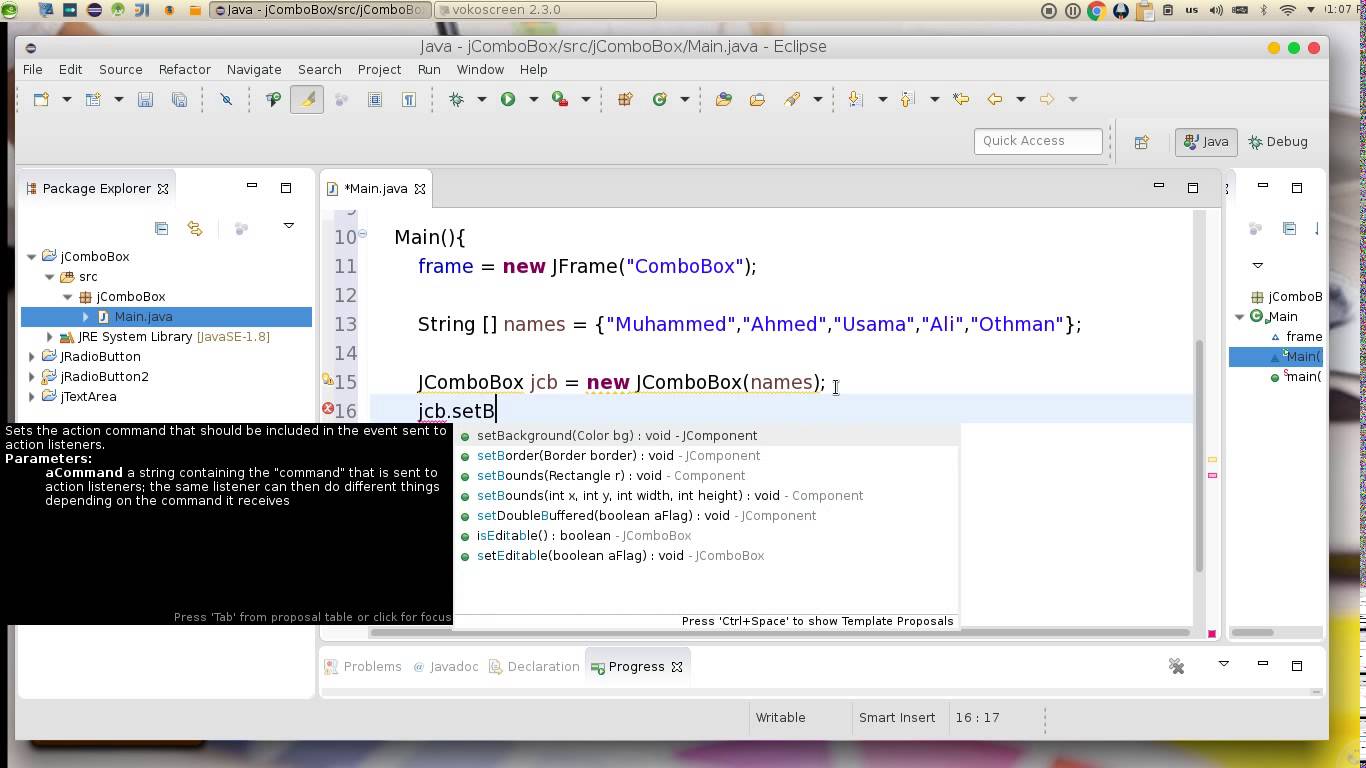Select setBounds(Rectangle r) proposal
The image size is (1366, 768).
[707, 476]
